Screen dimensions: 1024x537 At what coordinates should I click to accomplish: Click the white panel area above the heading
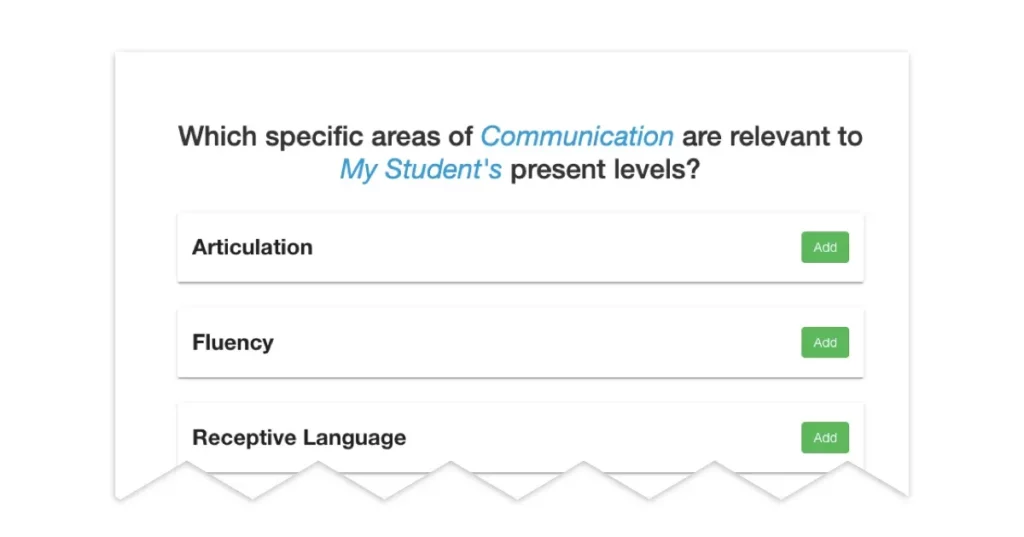tap(512, 85)
